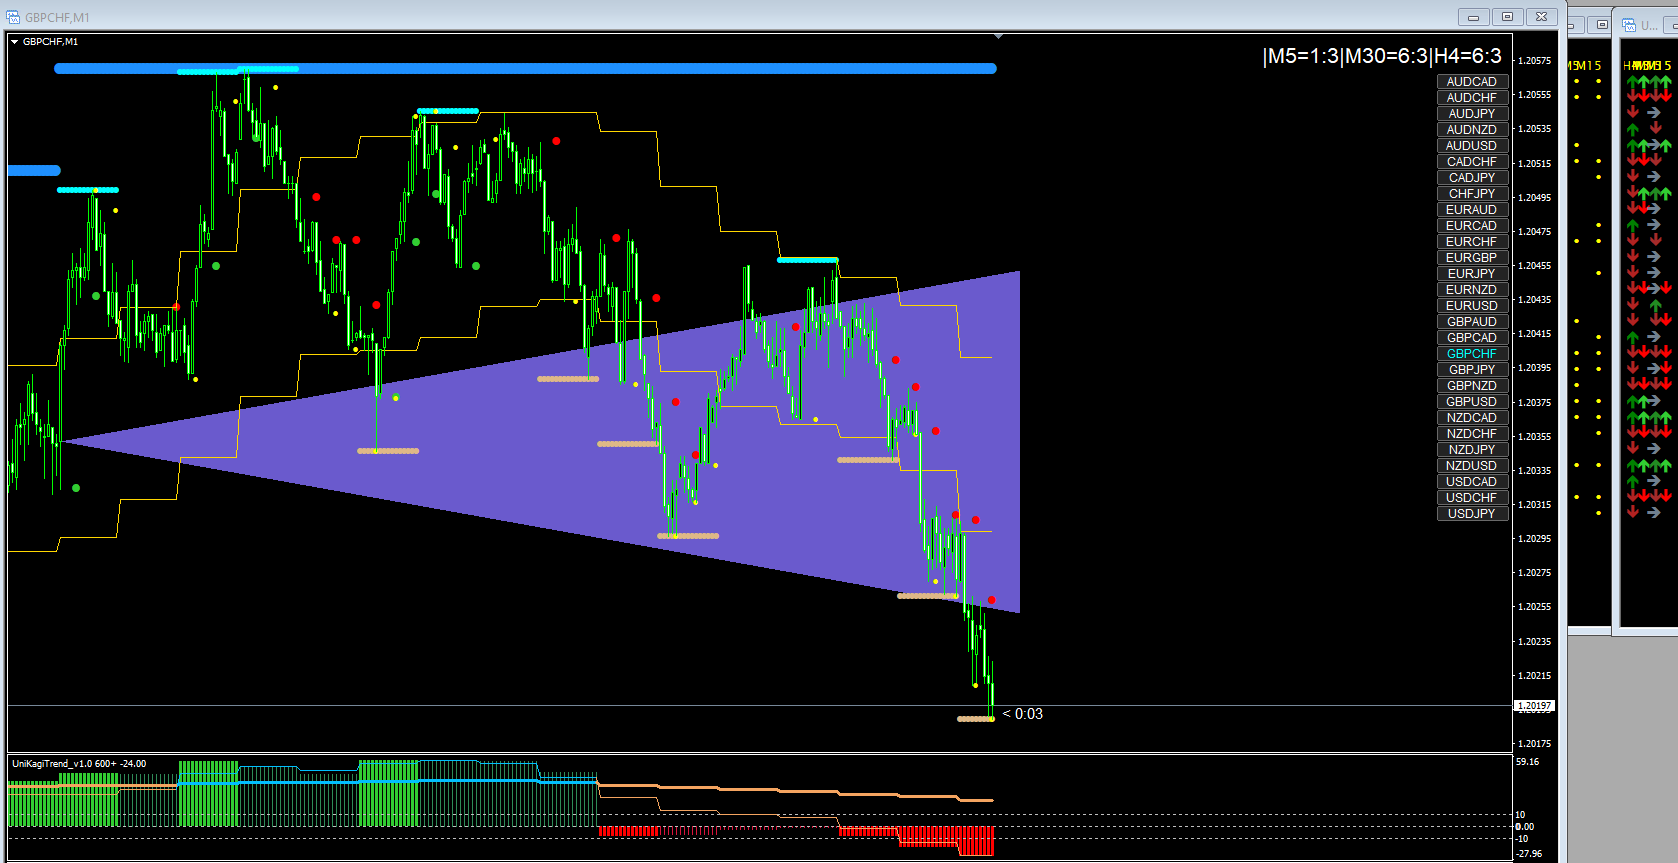Screen dimensions: 1678x863
Task: Expand the GBPCHF,M1 label triangle in chart
Action: 15,42
